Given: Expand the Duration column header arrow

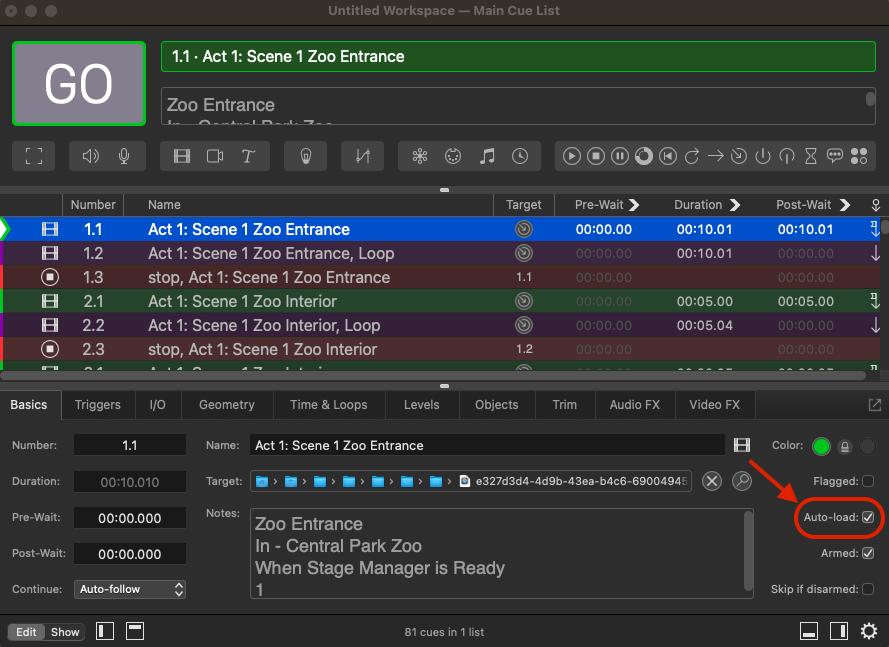Looking at the screenshot, I should [735, 205].
